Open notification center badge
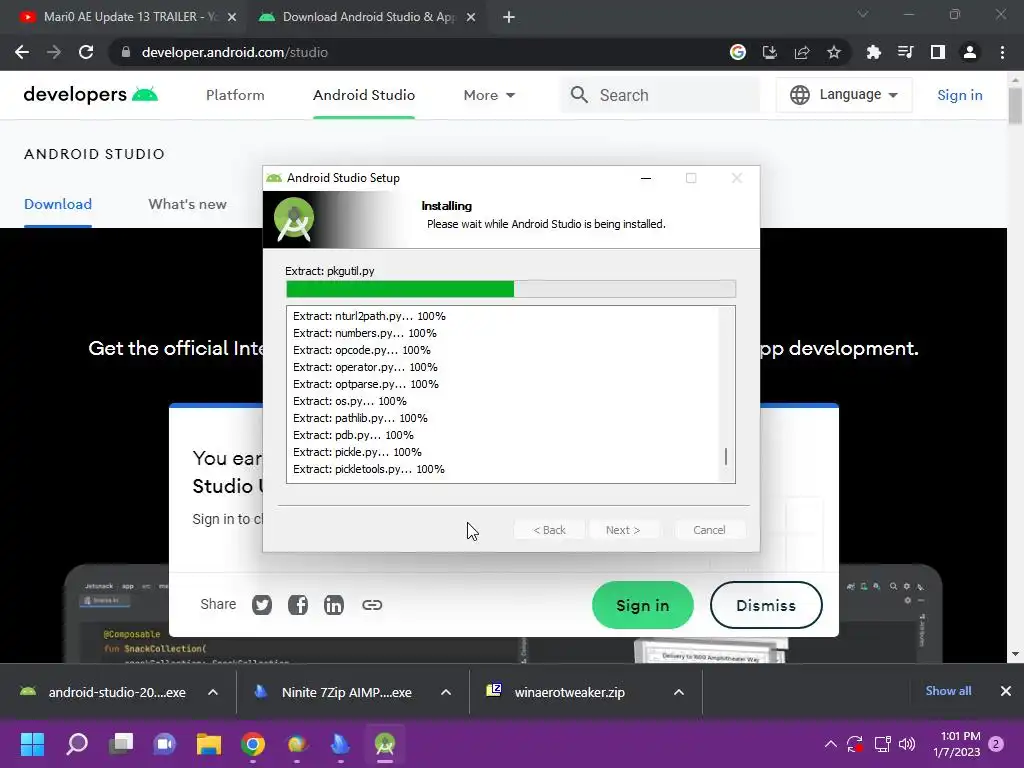 pyautogui.click(x=996, y=744)
